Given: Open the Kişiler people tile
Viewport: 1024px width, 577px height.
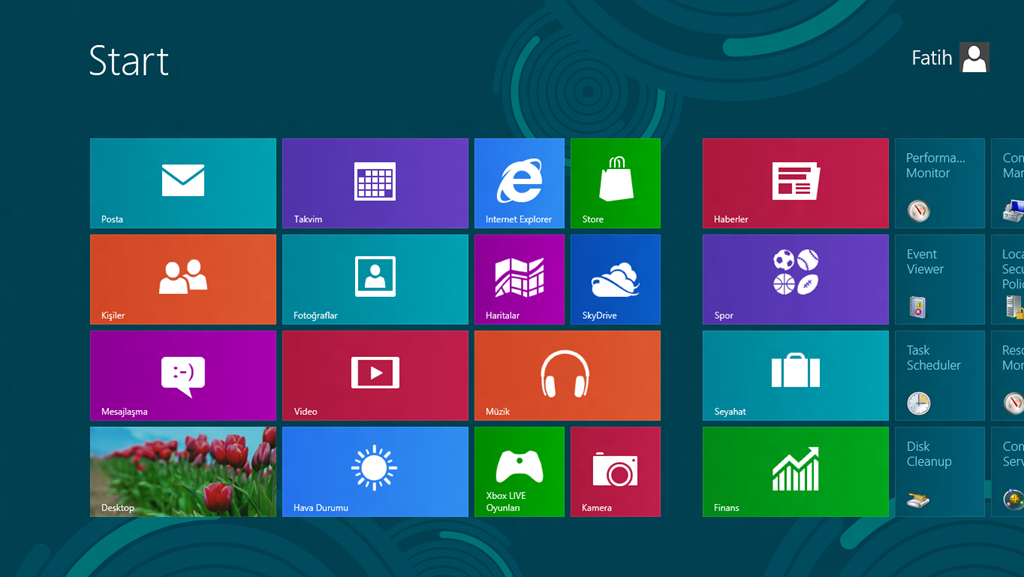Looking at the screenshot, I should [183, 279].
